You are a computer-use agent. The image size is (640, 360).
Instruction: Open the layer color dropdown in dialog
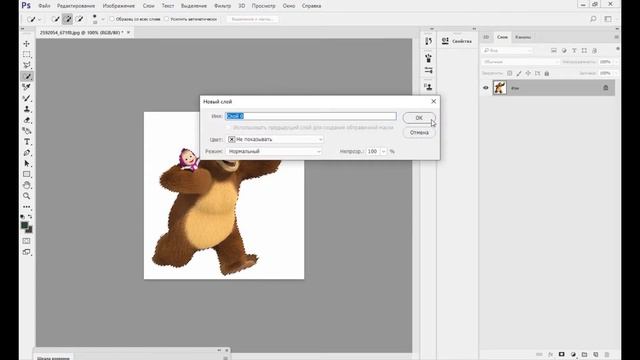pyautogui.click(x=275, y=139)
